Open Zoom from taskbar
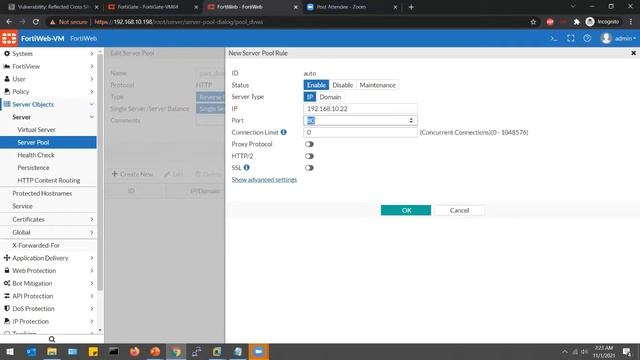Image resolution: width=640 pixels, height=360 pixels. 259,351
